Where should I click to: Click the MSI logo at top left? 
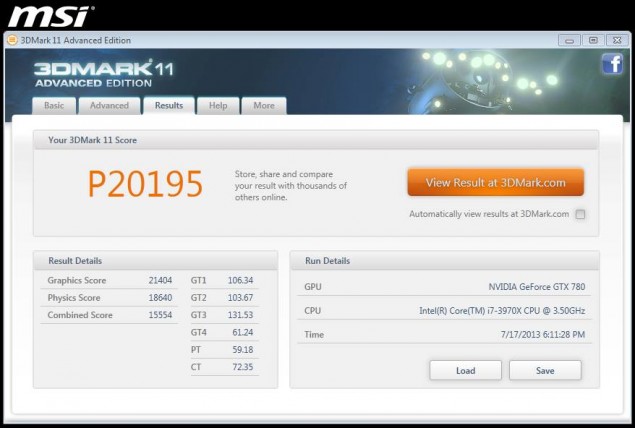click(51, 14)
